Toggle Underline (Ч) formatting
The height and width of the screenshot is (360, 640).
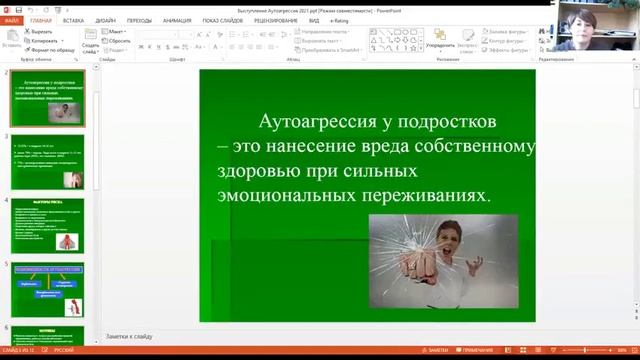pyautogui.click(x=159, y=47)
